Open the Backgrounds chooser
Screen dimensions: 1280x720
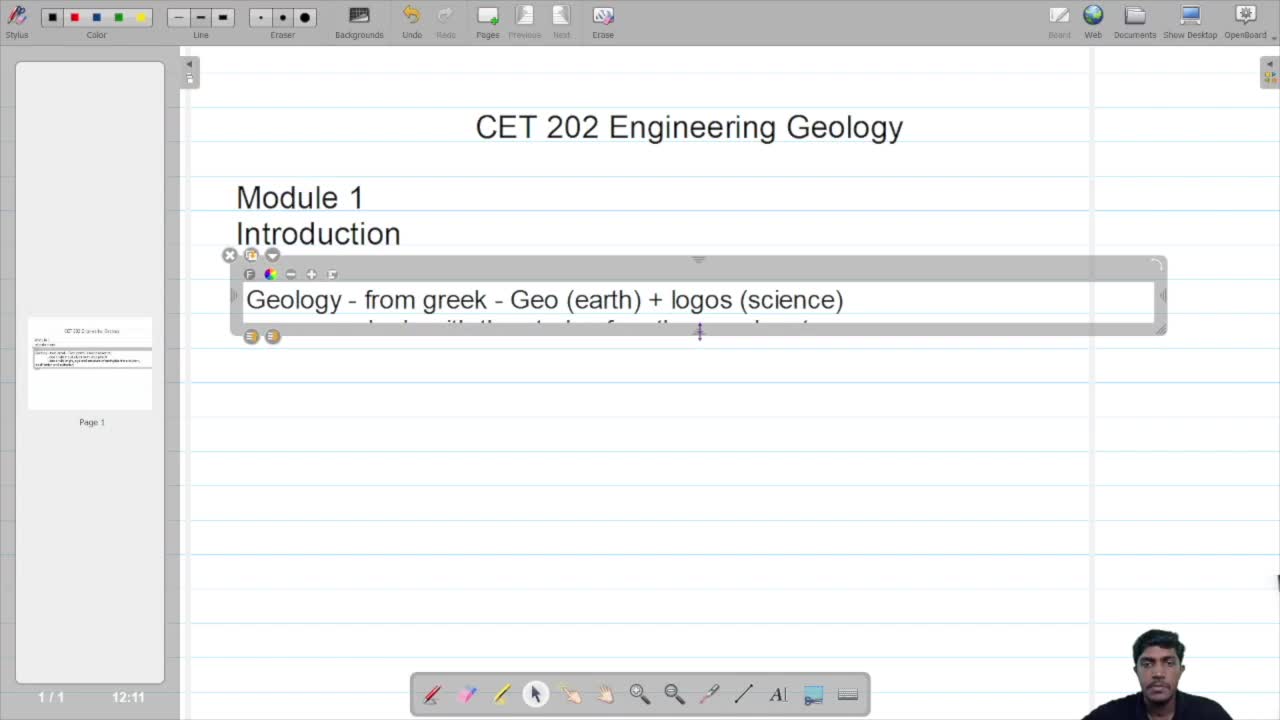(x=359, y=20)
